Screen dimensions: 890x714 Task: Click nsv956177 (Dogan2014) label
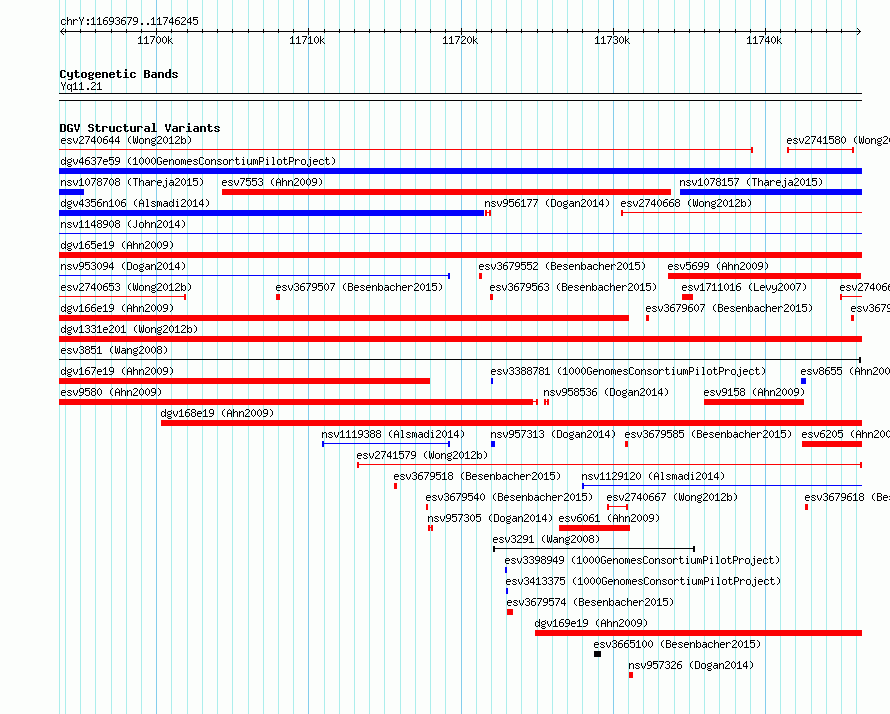coord(547,203)
